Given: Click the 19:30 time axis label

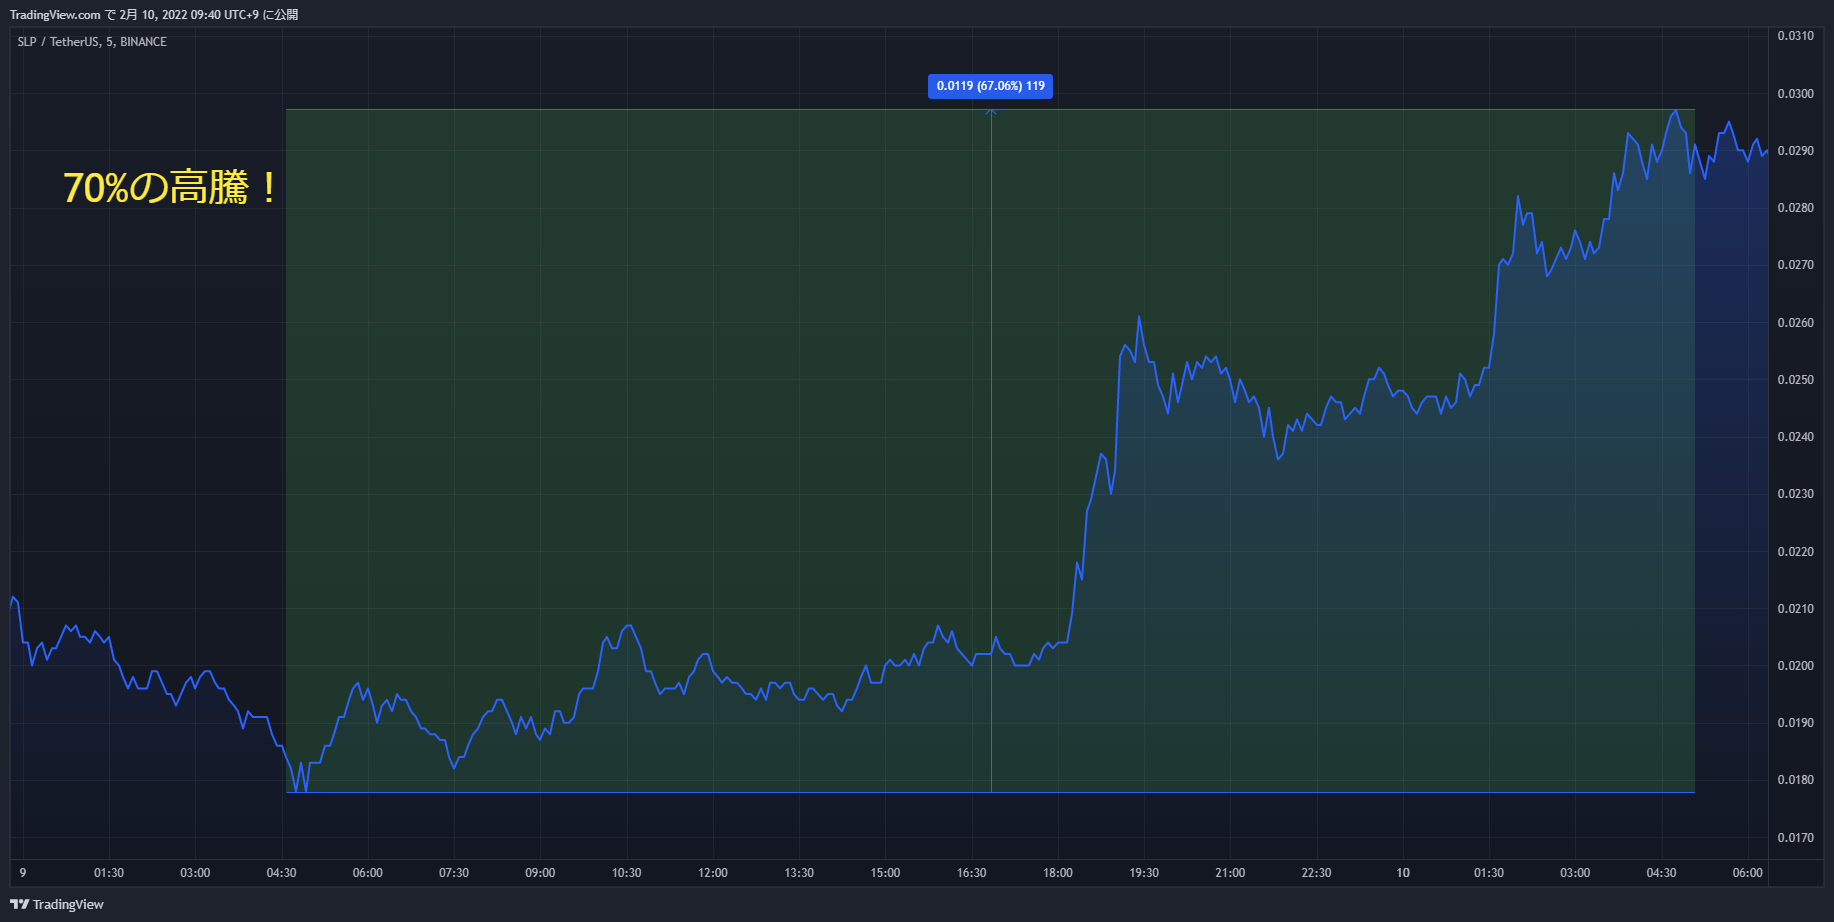Looking at the screenshot, I should pos(1144,873).
